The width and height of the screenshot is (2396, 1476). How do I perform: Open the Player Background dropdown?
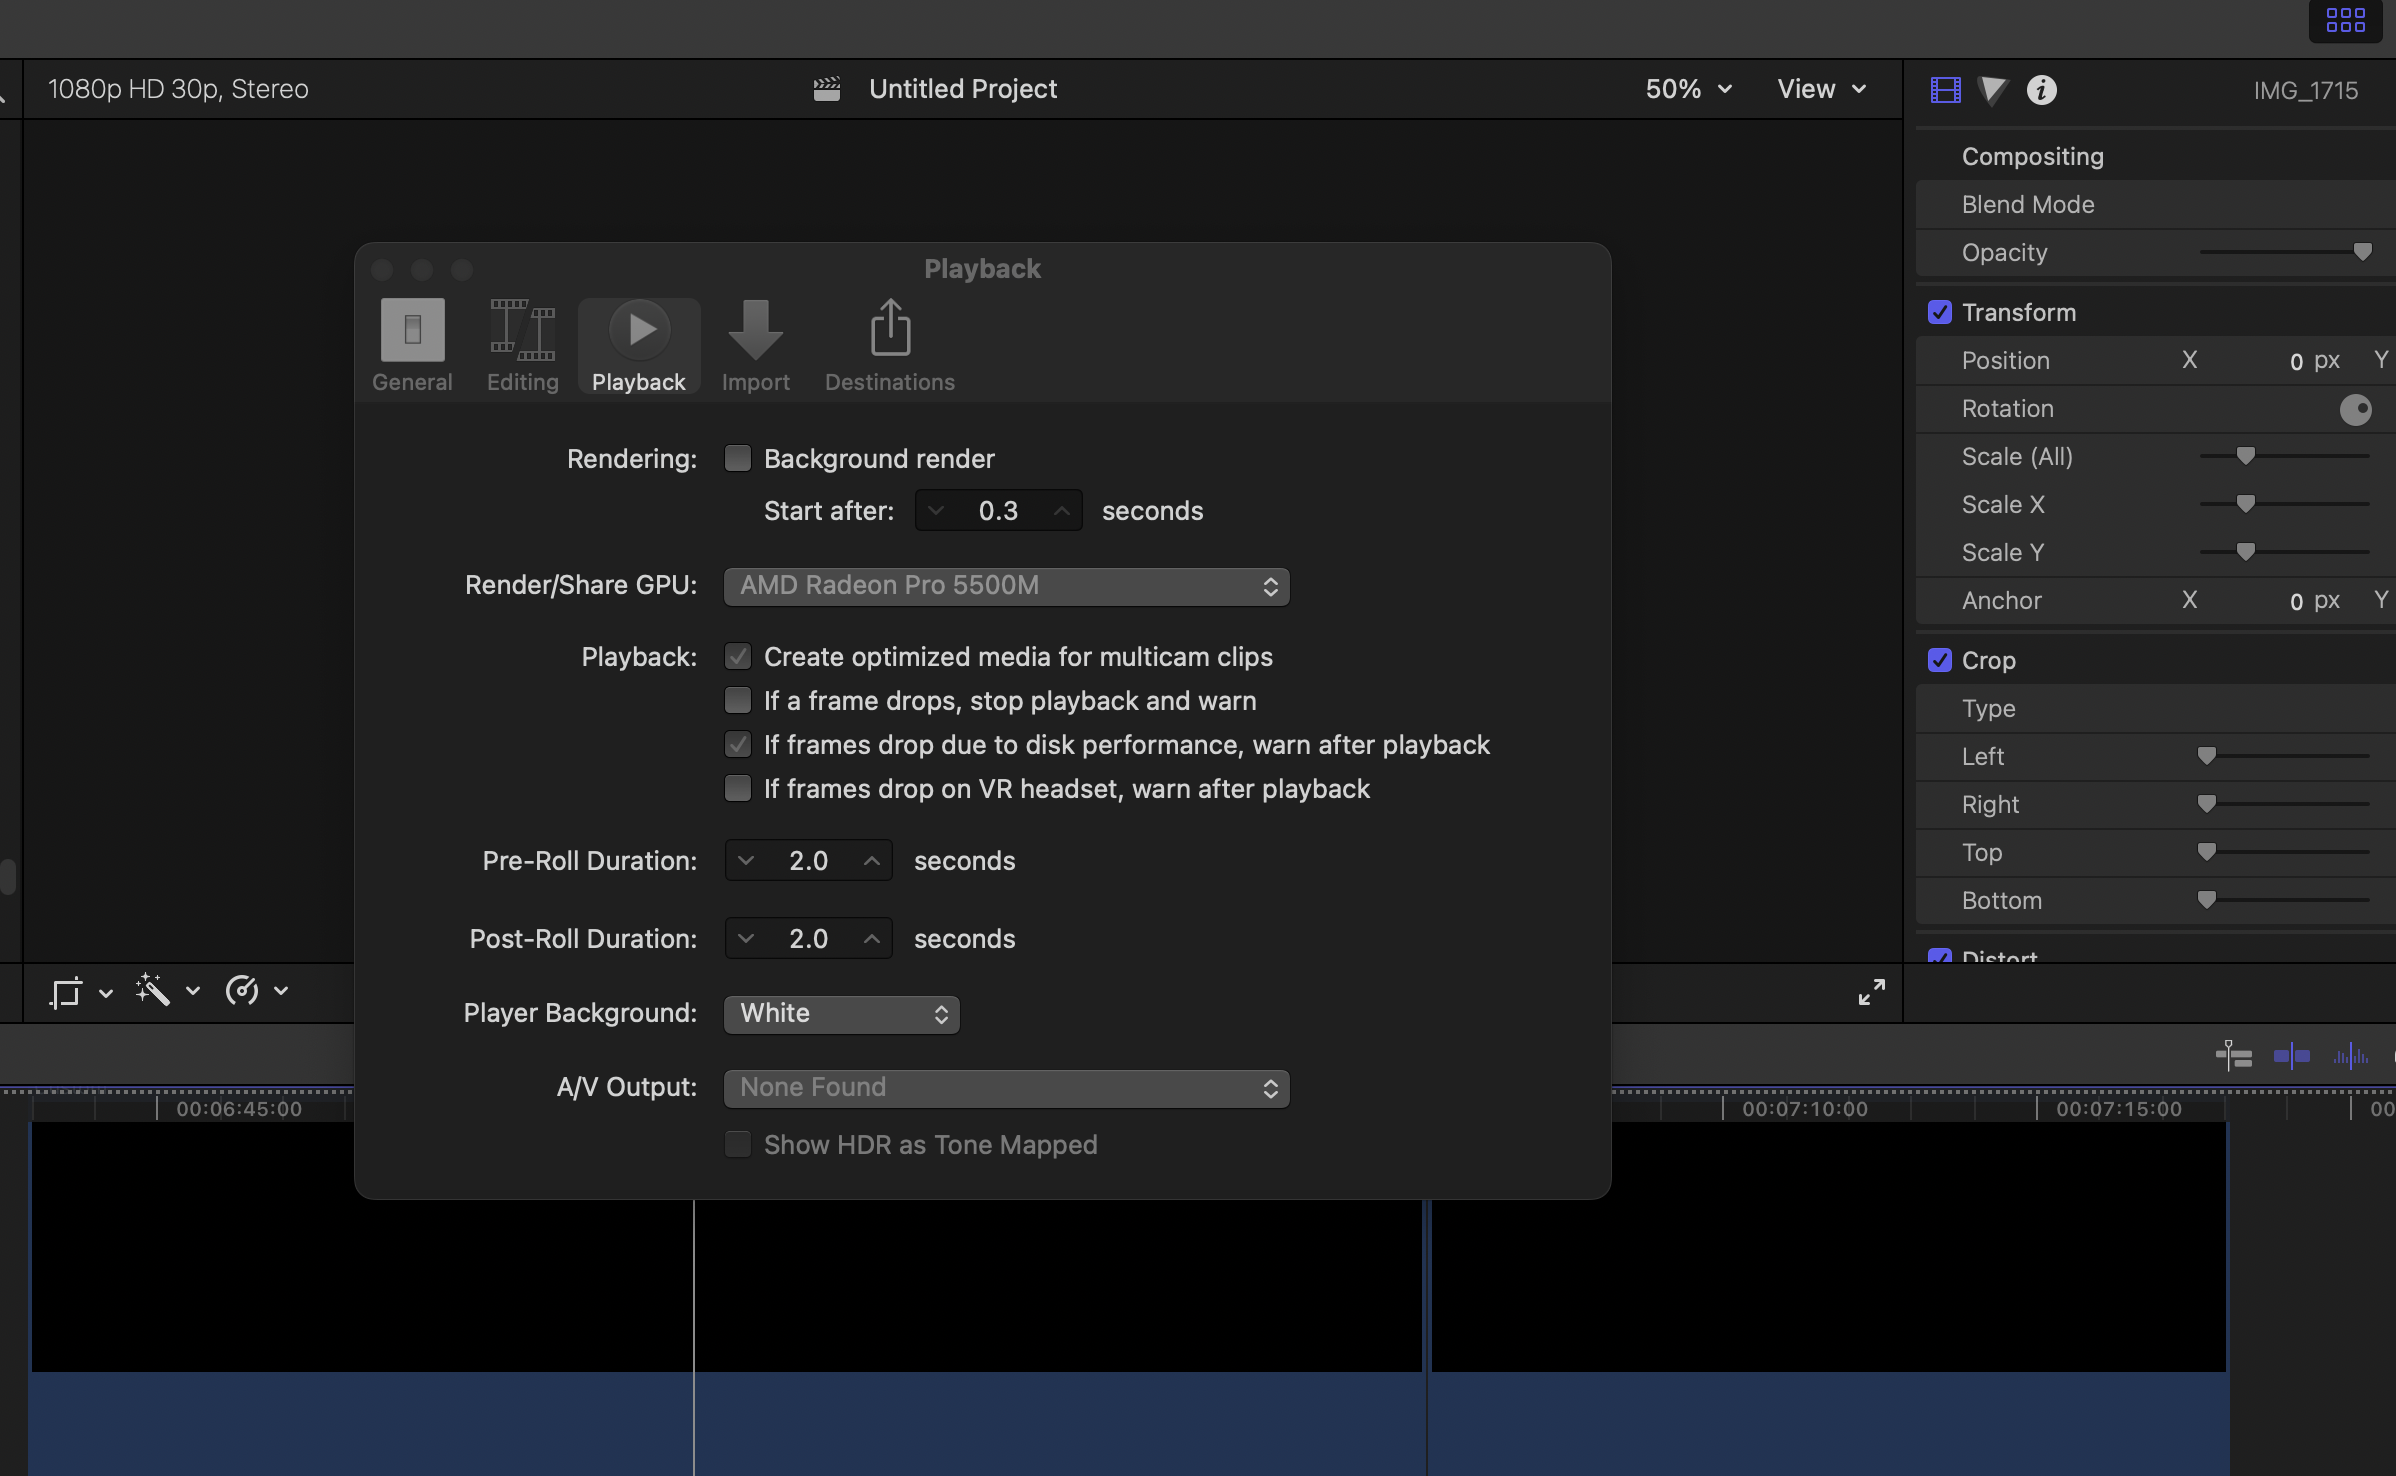[841, 1014]
